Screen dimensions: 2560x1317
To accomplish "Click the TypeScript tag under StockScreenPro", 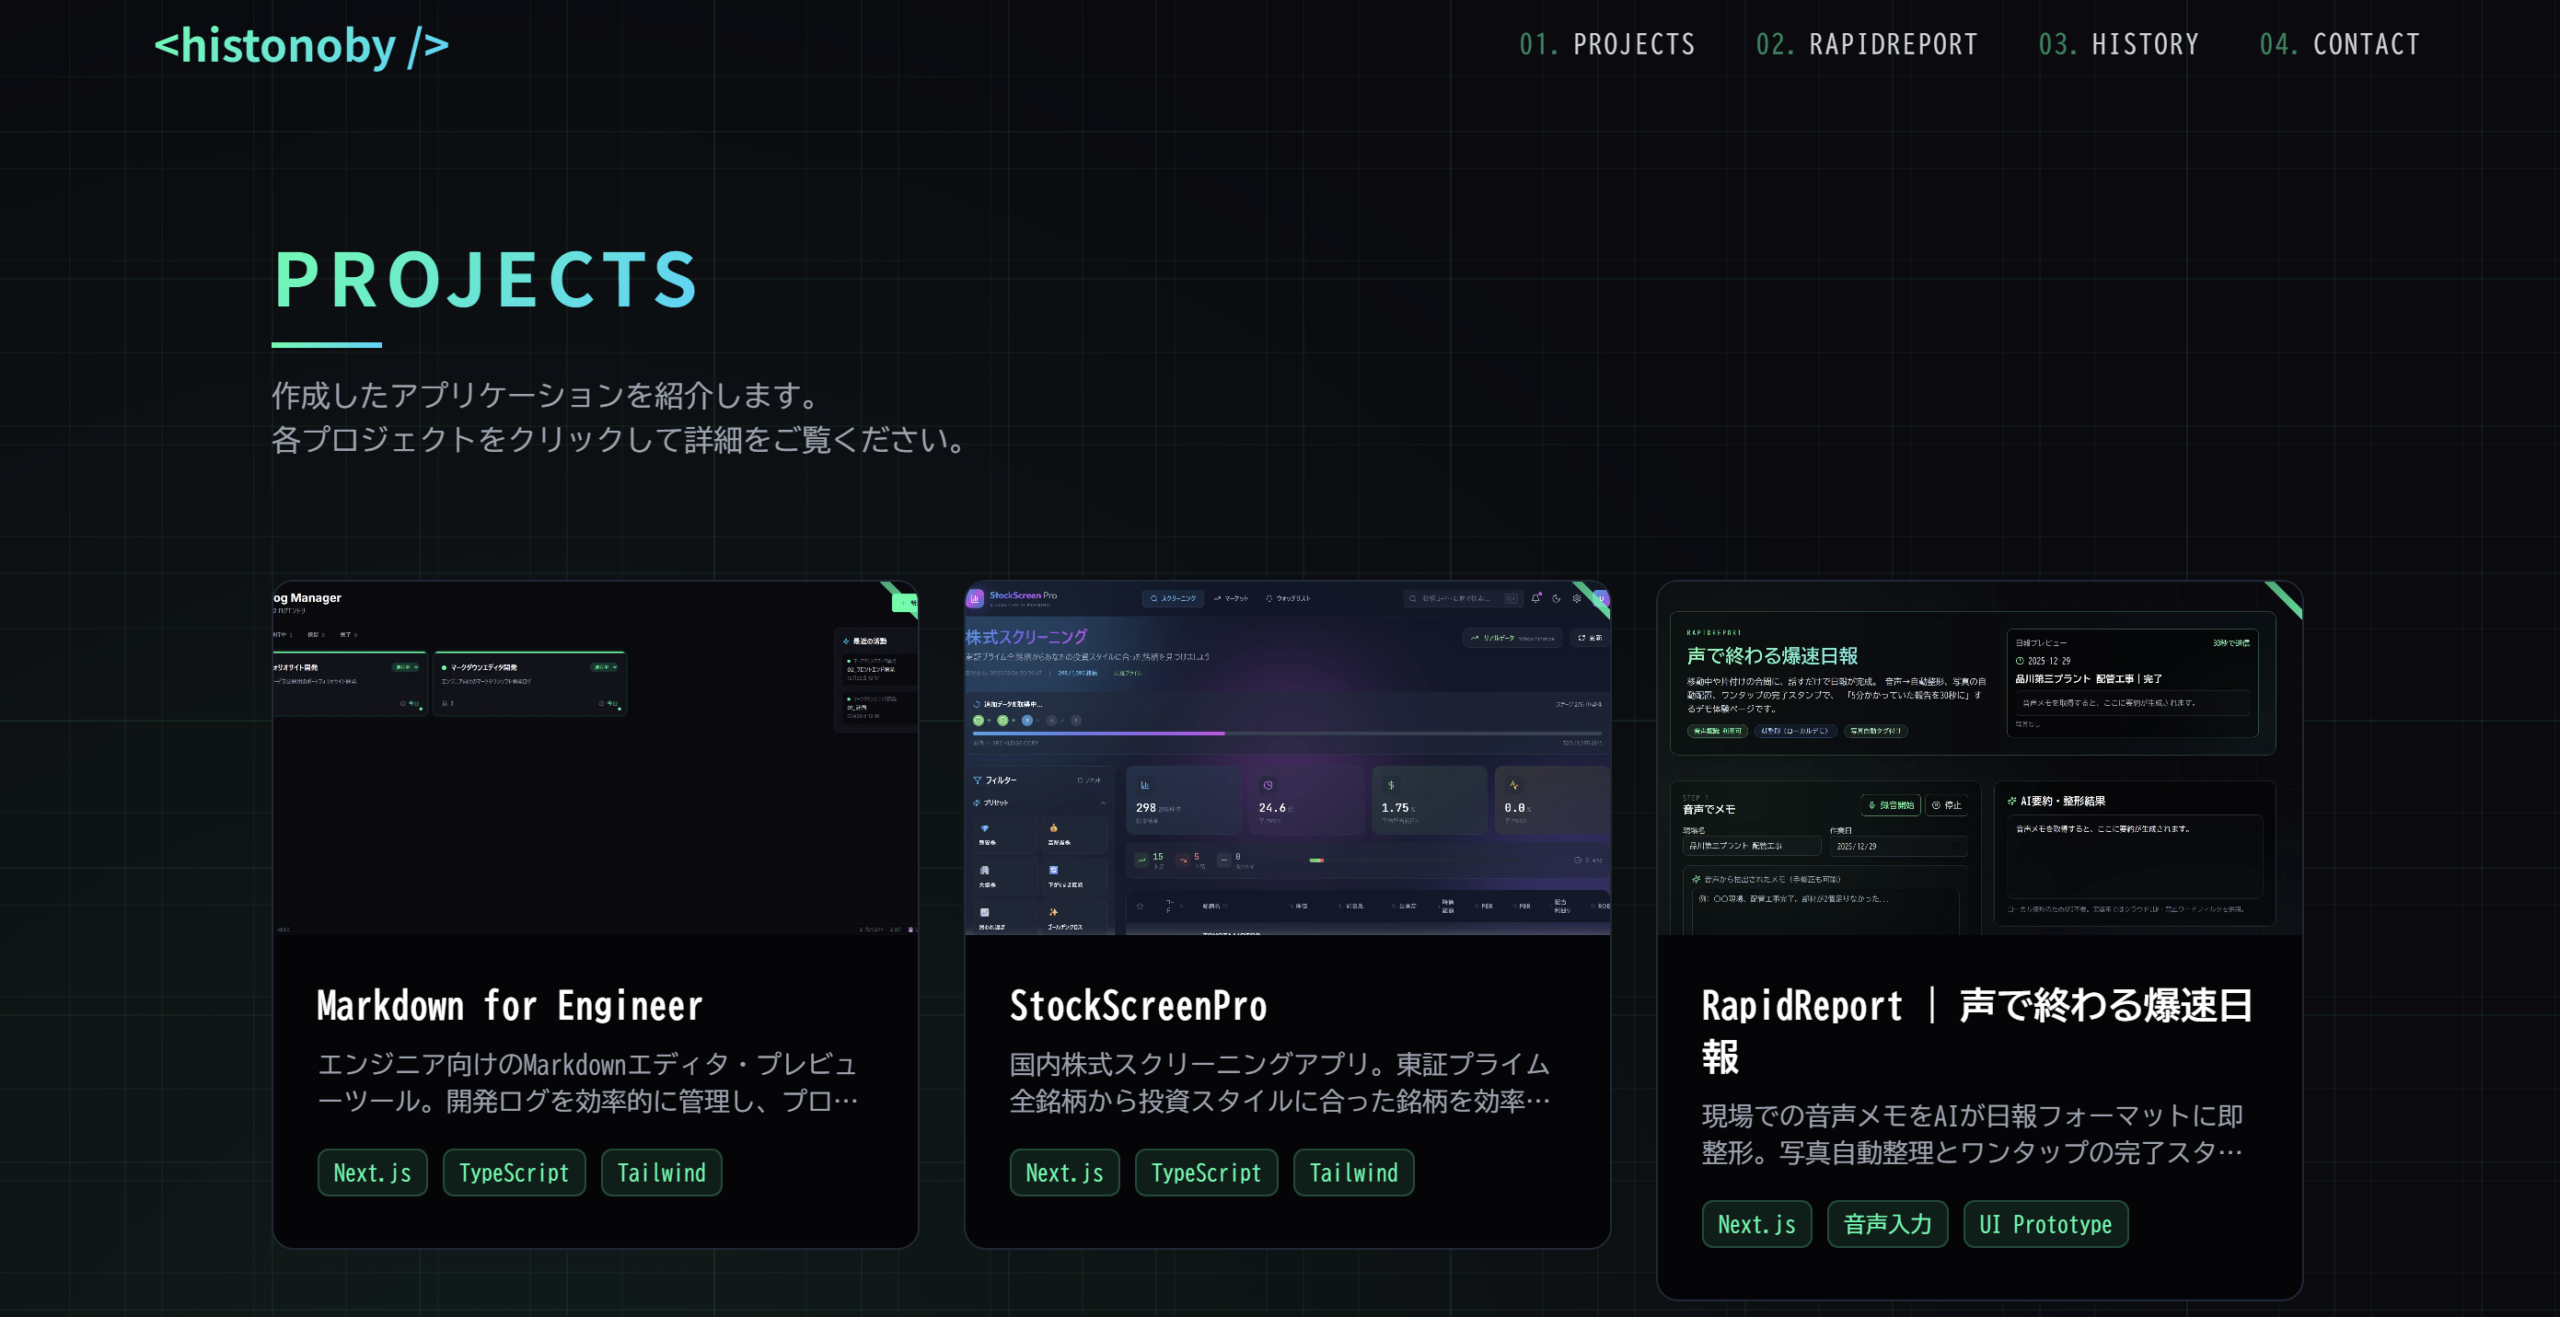I will pyautogui.click(x=1206, y=1173).
